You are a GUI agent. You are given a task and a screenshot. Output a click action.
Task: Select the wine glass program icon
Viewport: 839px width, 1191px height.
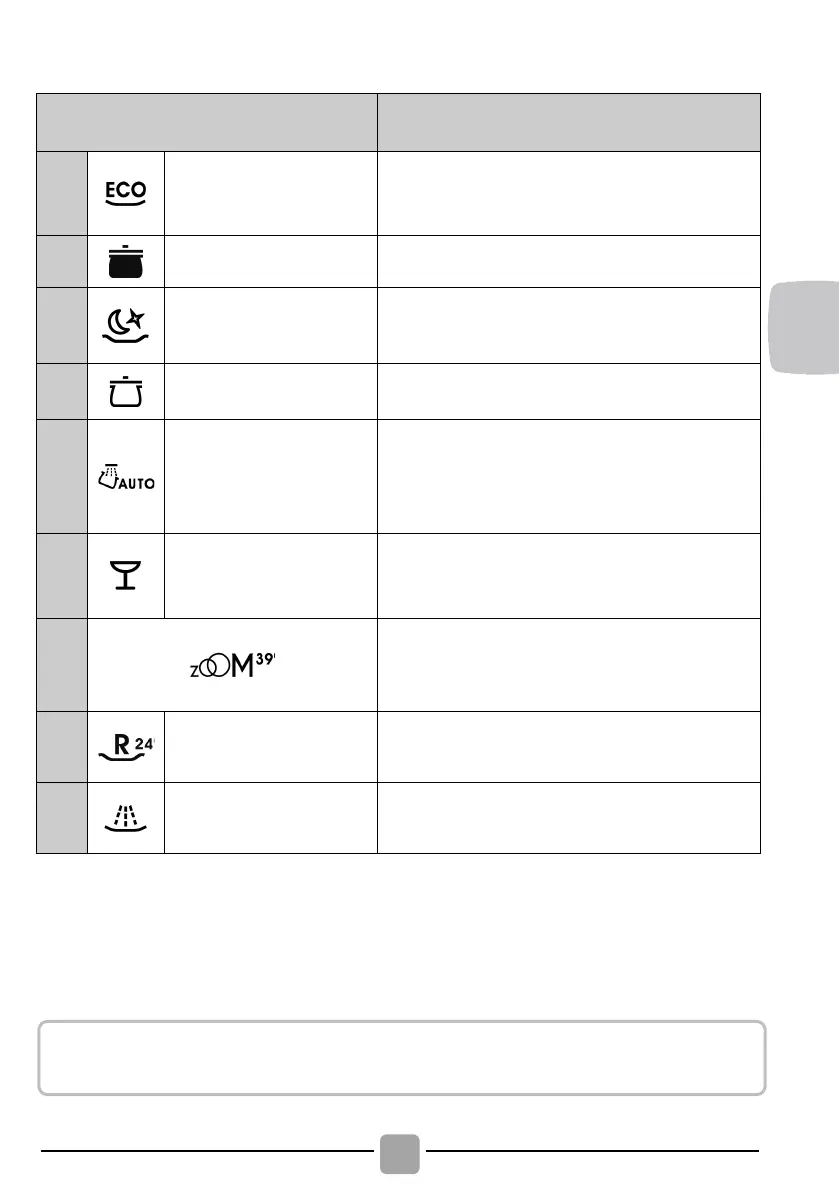coord(126,575)
